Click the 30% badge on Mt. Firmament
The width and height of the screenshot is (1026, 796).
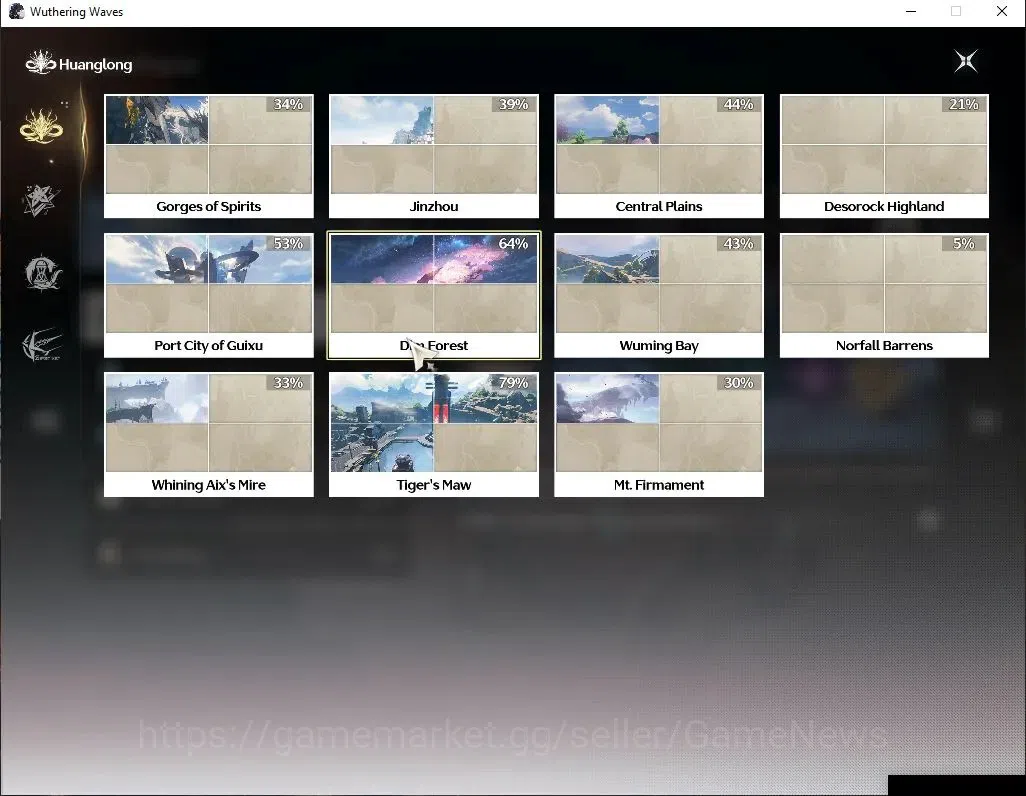(x=739, y=383)
